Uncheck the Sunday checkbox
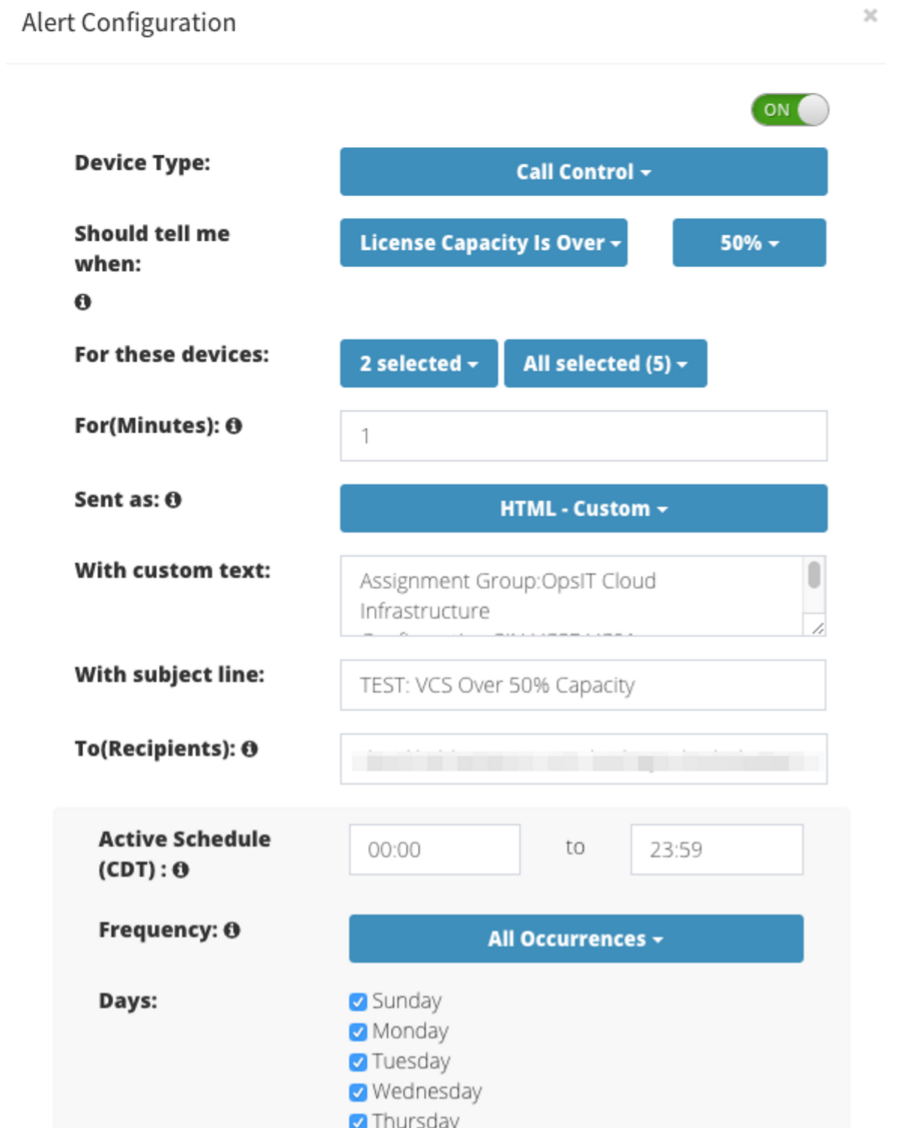Image resolution: width=904 pixels, height=1128 pixels. pos(358,1001)
